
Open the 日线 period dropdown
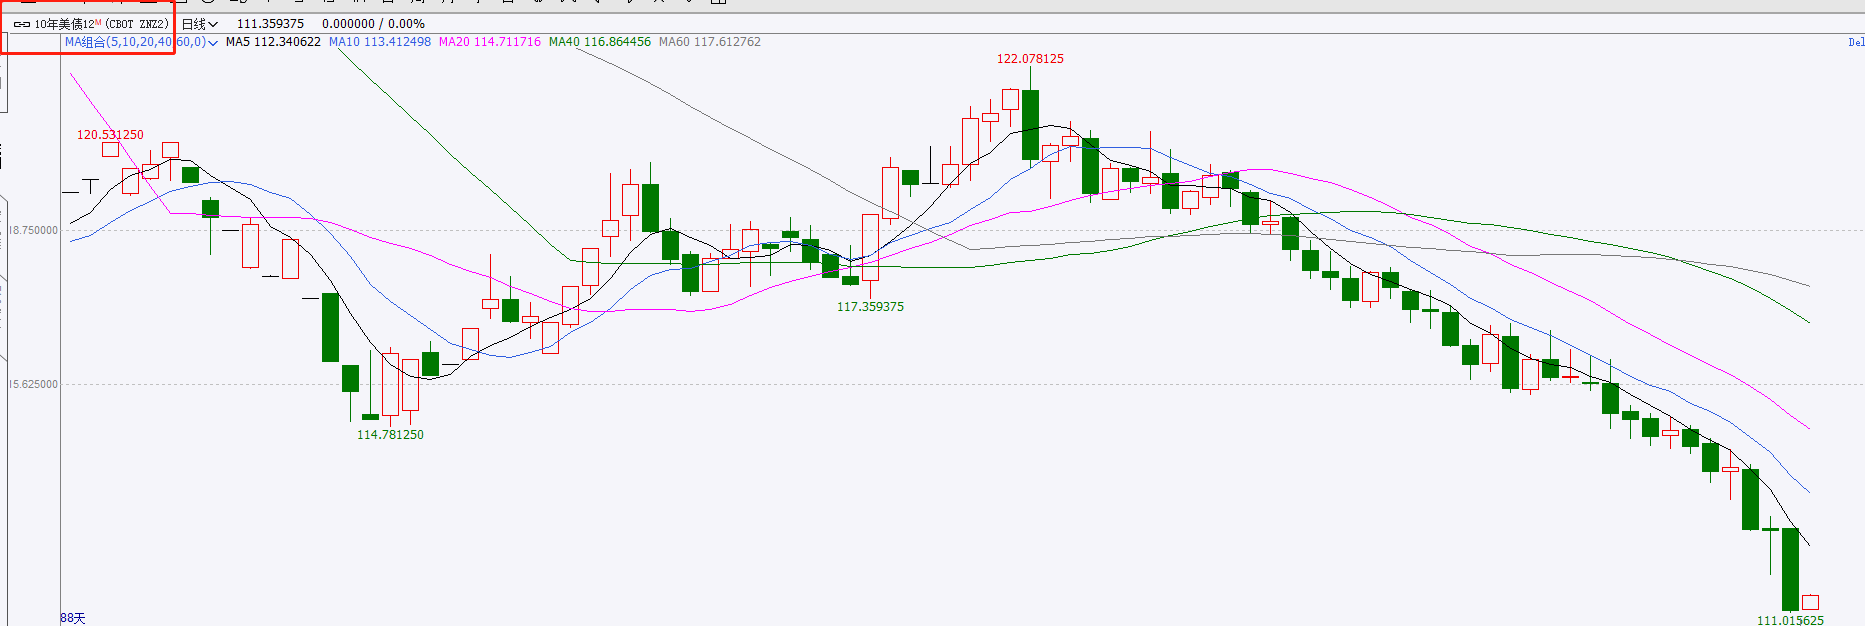(199, 24)
